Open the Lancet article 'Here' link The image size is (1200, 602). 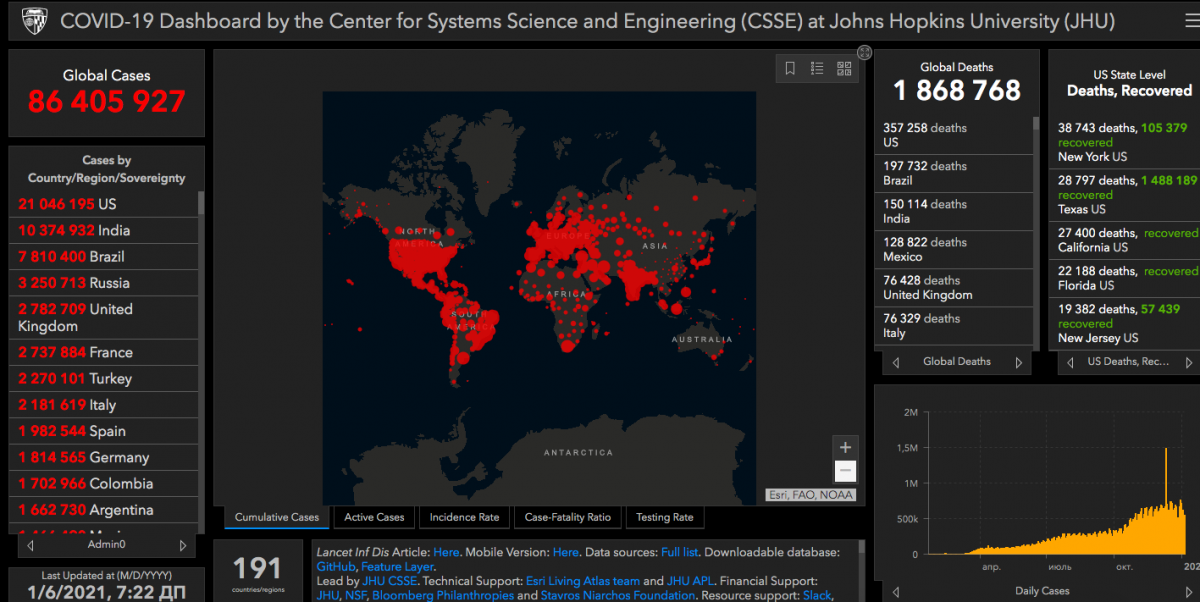click(x=446, y=552)
